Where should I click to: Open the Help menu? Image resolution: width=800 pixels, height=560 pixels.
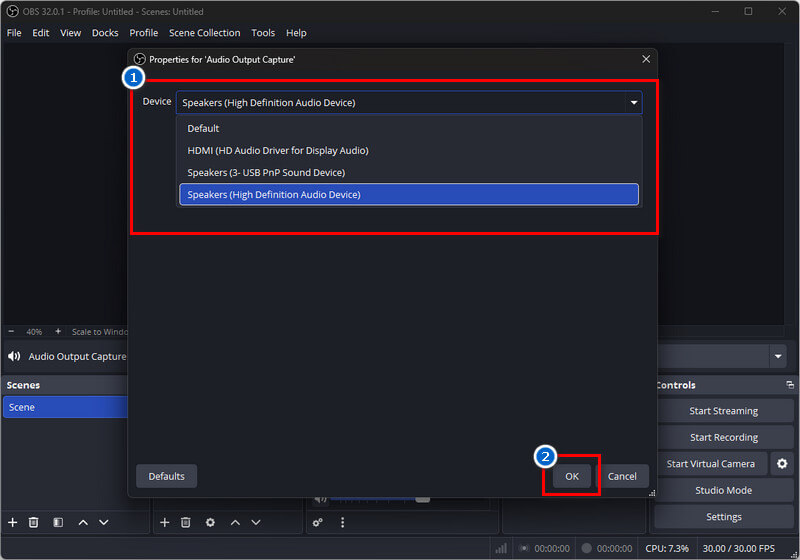pos(296,33)
